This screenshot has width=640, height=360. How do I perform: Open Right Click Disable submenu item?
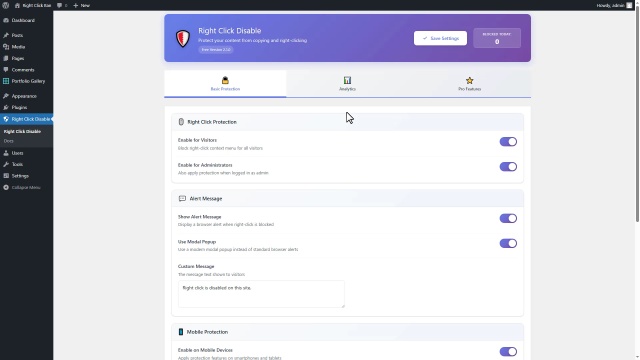[22, 131]
